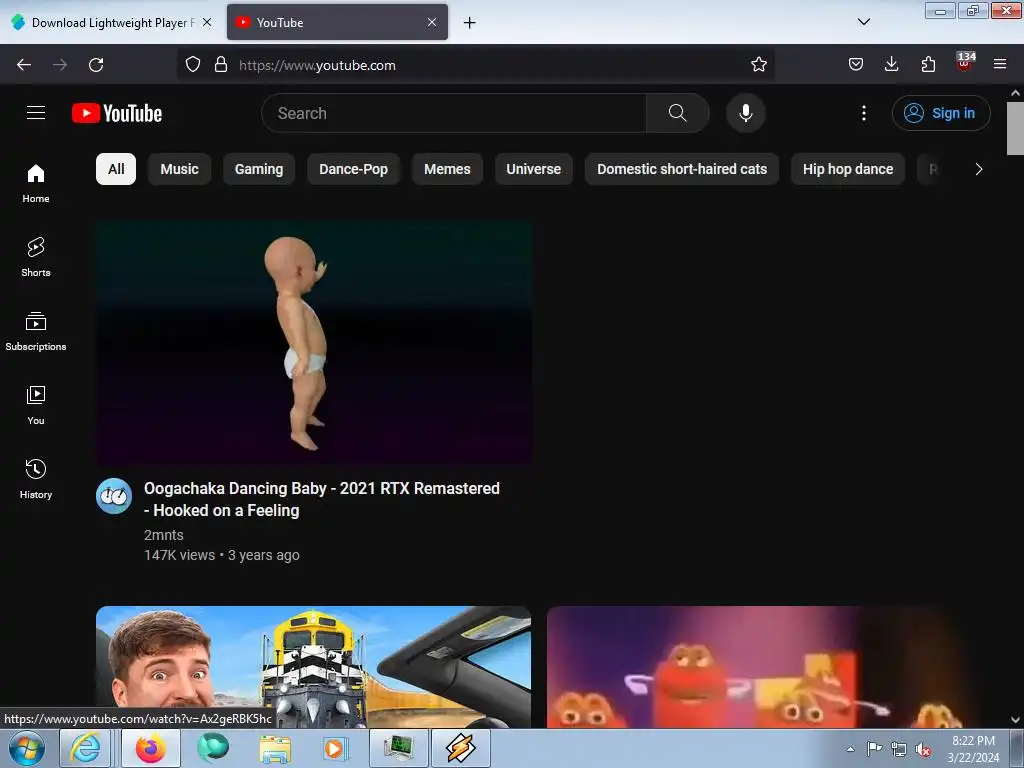Image resolution: width=1024 pixels, height=768 pixels.
Task: Select the All filter chip
Action: (x=116, y=169)
